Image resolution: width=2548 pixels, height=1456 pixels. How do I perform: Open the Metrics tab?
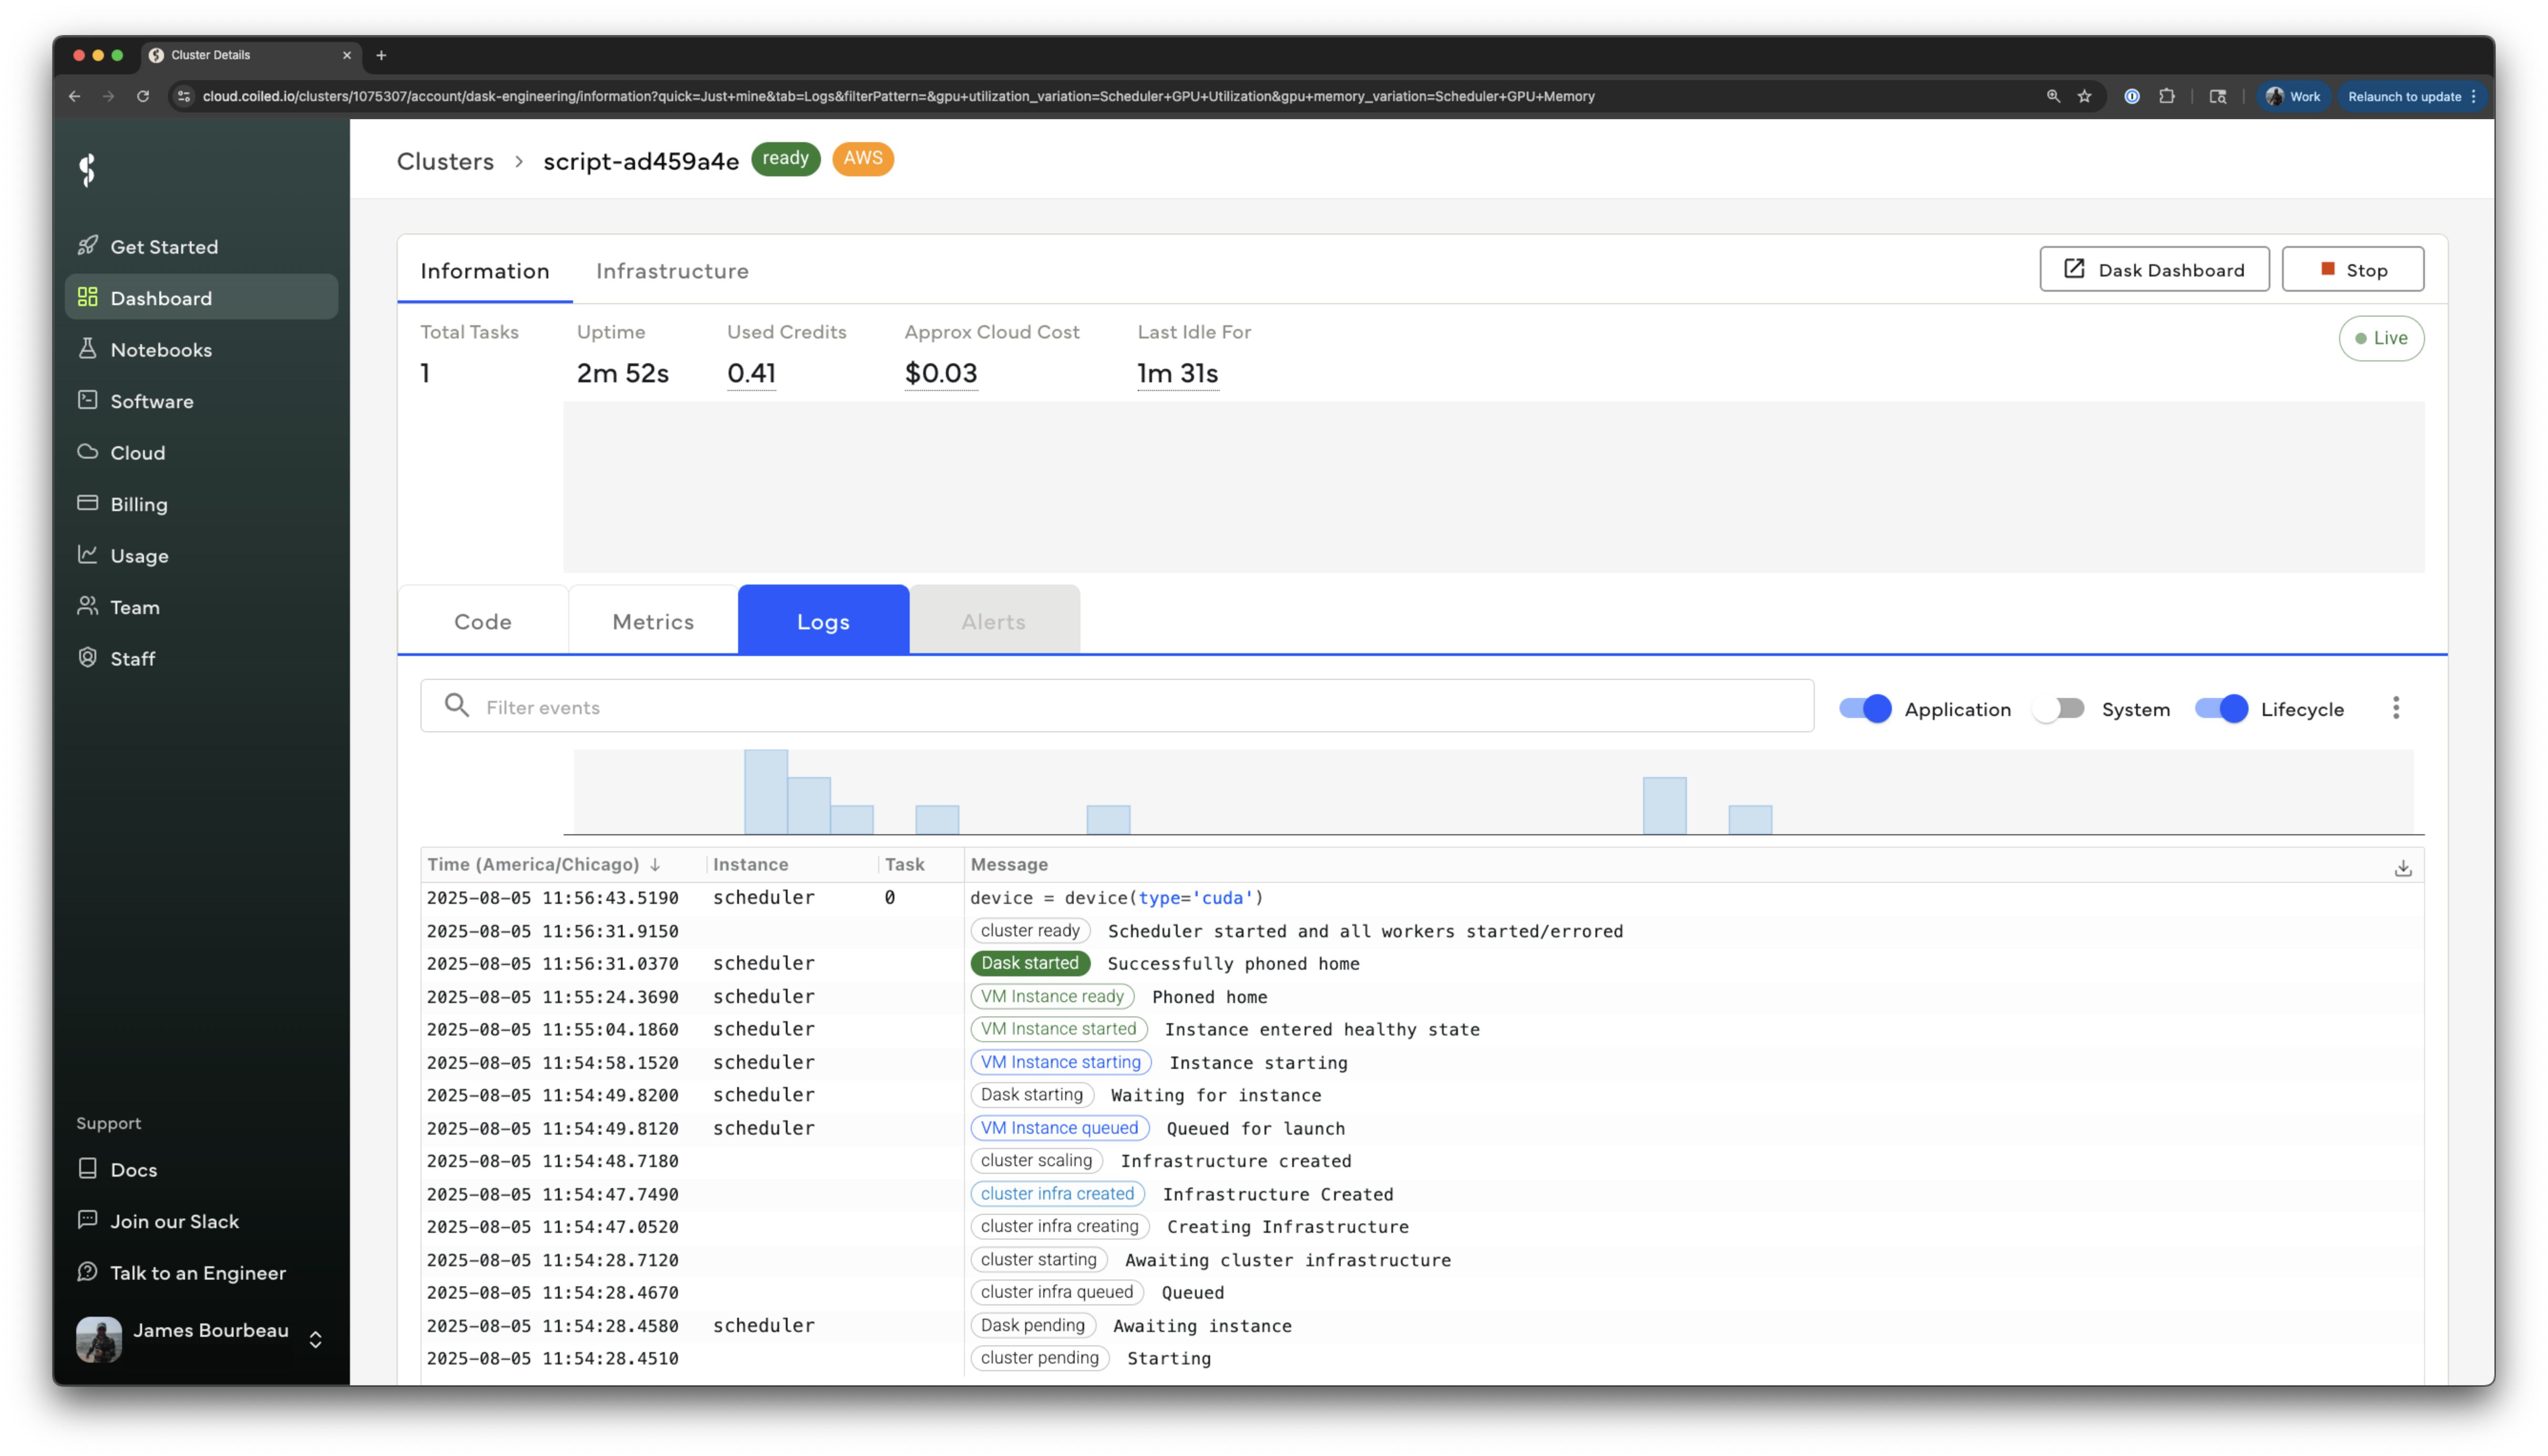653,621
